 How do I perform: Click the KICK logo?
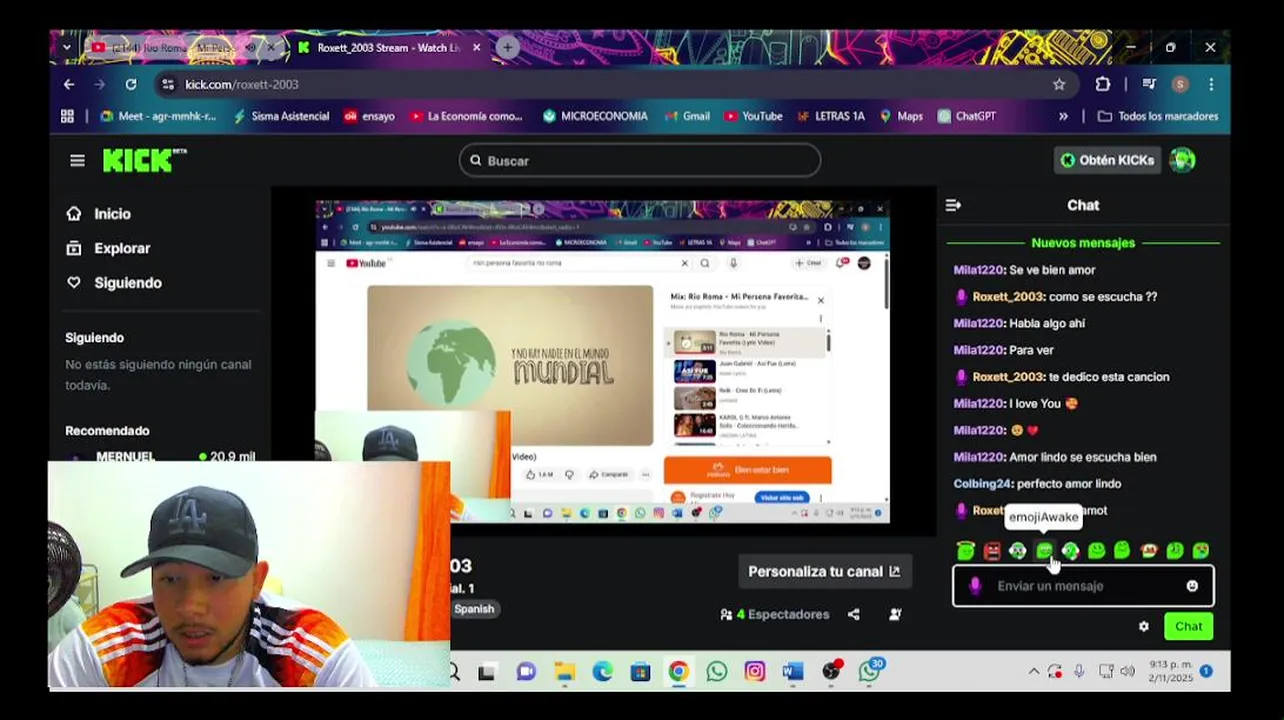[144, 160]
